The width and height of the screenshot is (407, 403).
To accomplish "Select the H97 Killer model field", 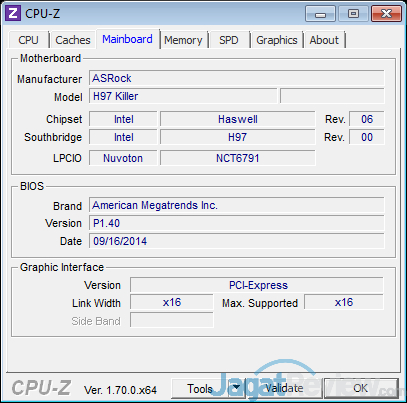I will tap(183, 96).
